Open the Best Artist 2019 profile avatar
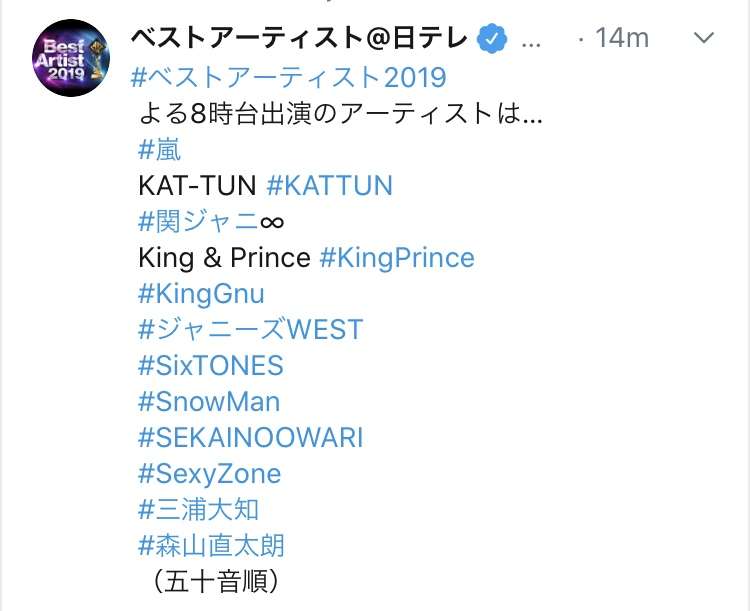 click(71, 58)
